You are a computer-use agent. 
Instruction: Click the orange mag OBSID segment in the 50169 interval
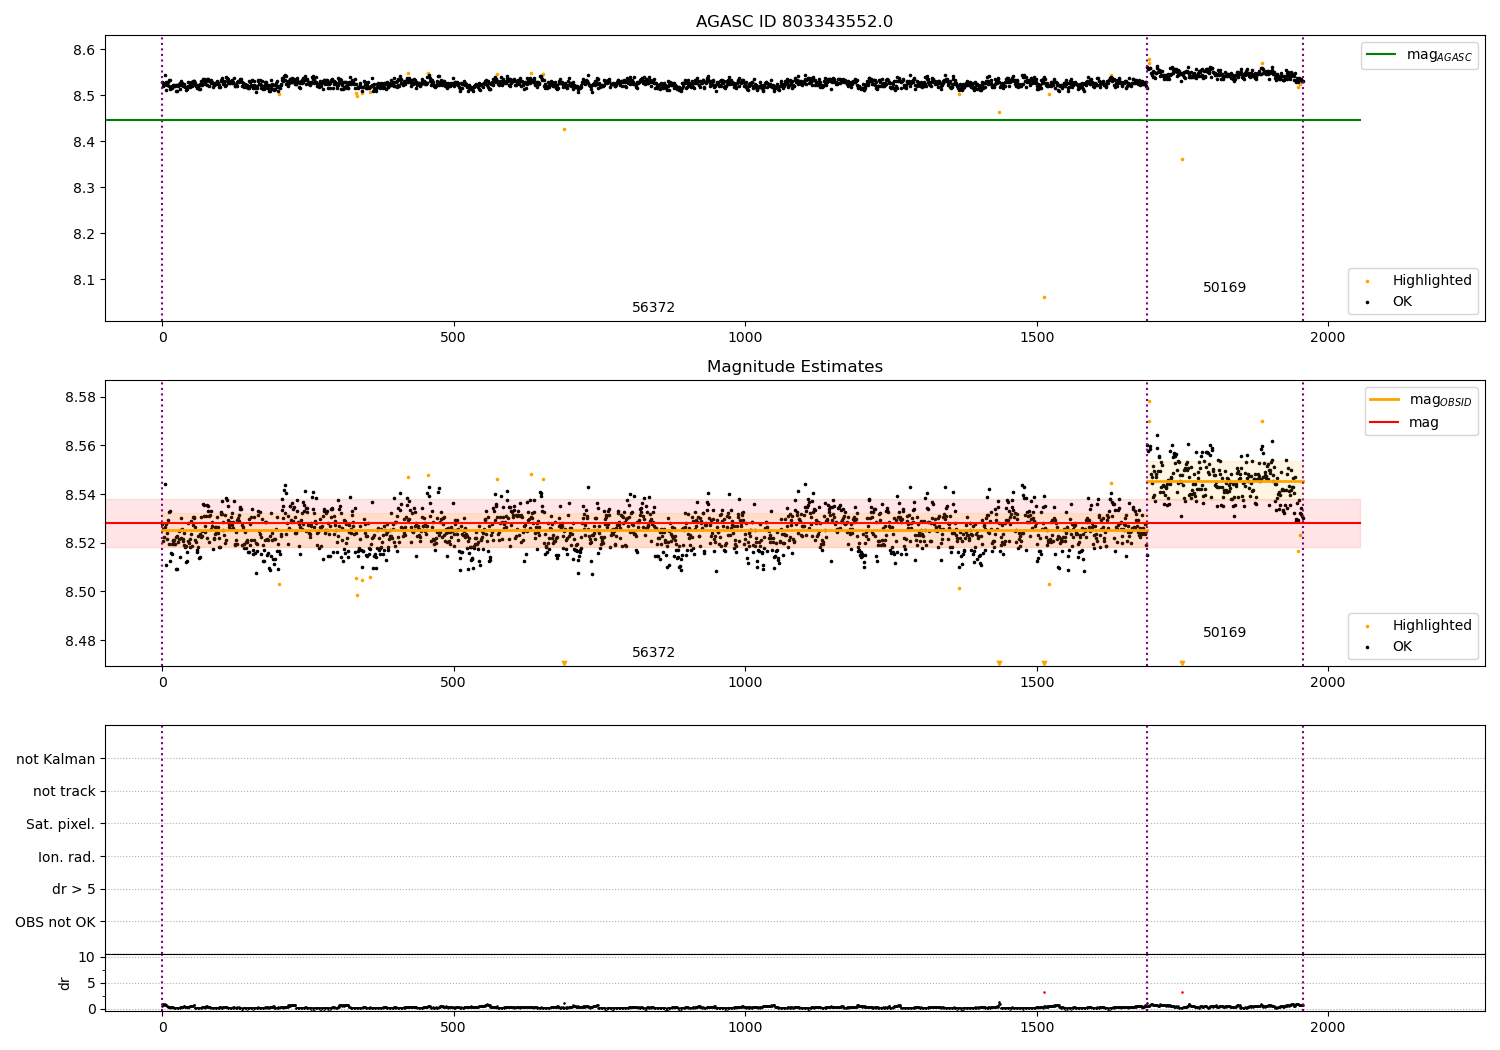pyautogui.click(x=1225, y=481)
